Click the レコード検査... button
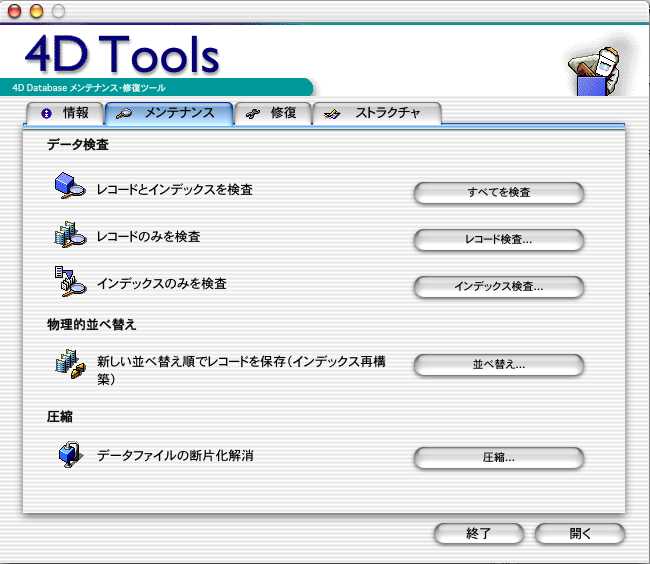Screen dimensions: 650x564 tap(498, 240)
